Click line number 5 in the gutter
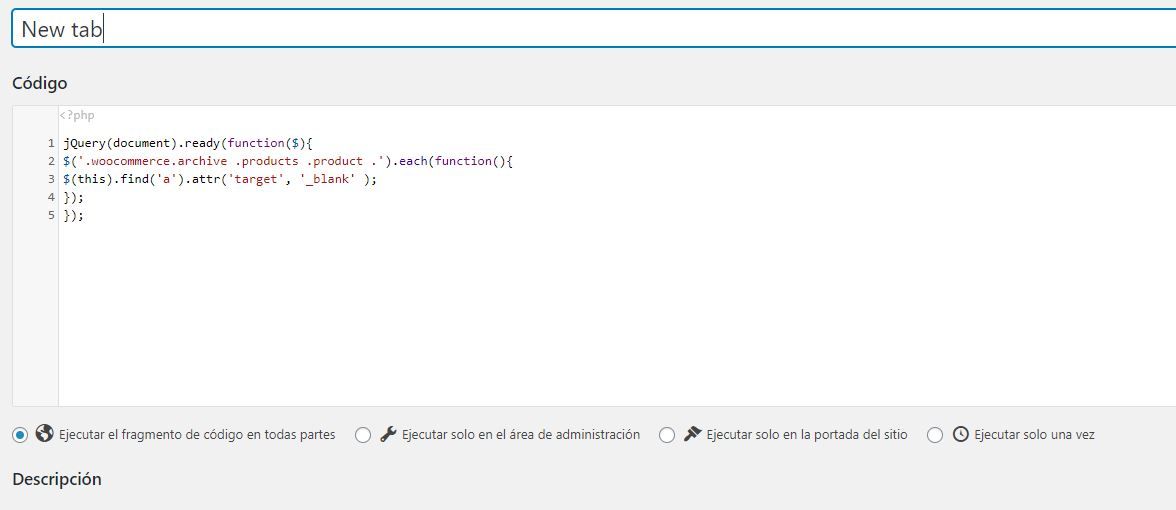This screenshot has width=1176, height=510. point(51,215)
